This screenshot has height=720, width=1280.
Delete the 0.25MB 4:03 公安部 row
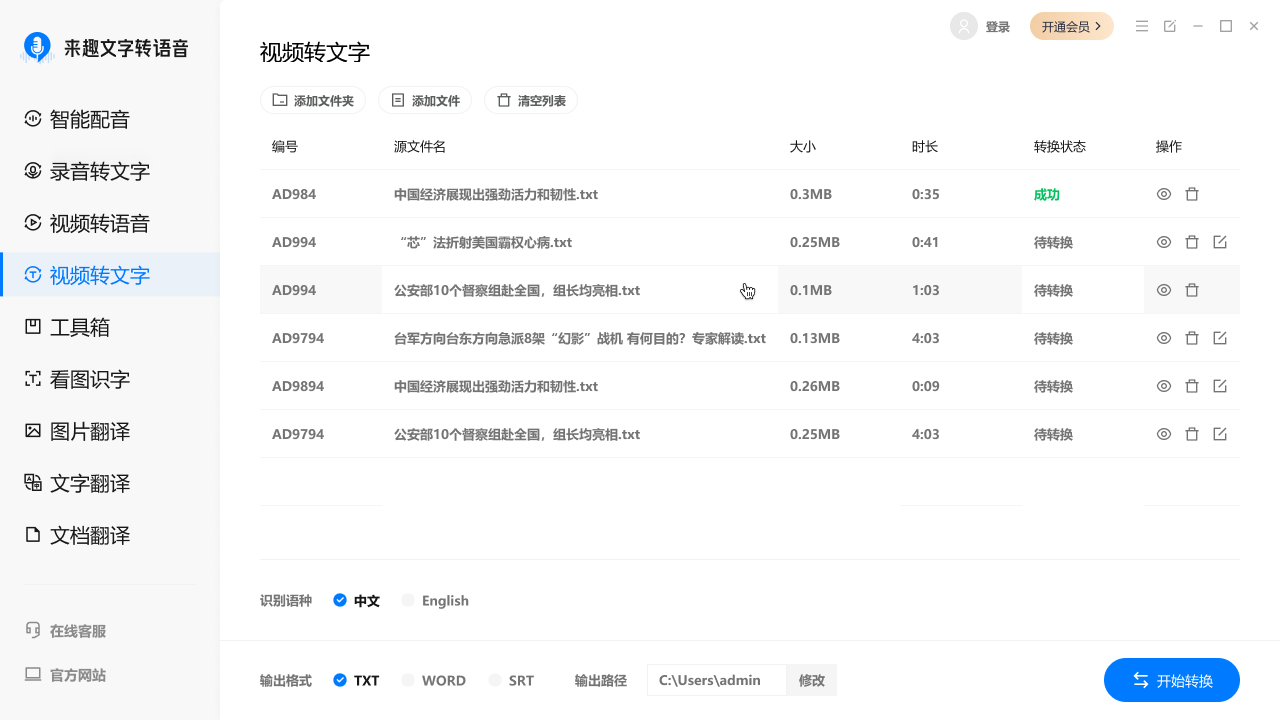[1192, 434]
